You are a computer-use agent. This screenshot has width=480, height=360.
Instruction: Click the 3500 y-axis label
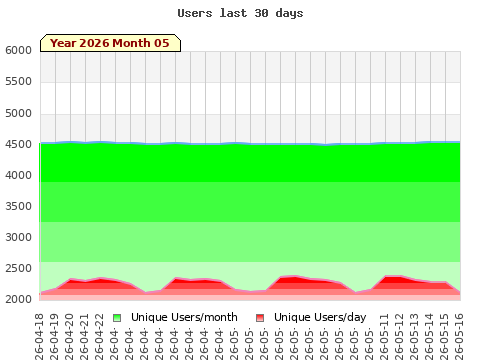[18, 206]
